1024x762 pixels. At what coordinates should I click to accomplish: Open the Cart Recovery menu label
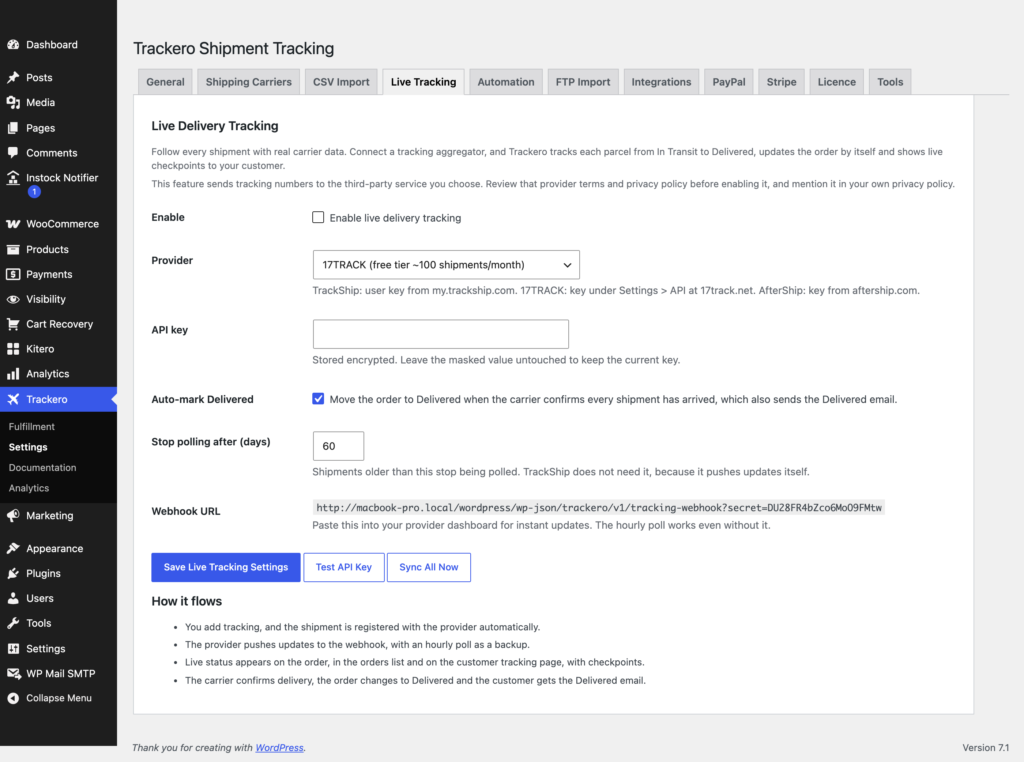pyautogui.click(x=59, y=324)
